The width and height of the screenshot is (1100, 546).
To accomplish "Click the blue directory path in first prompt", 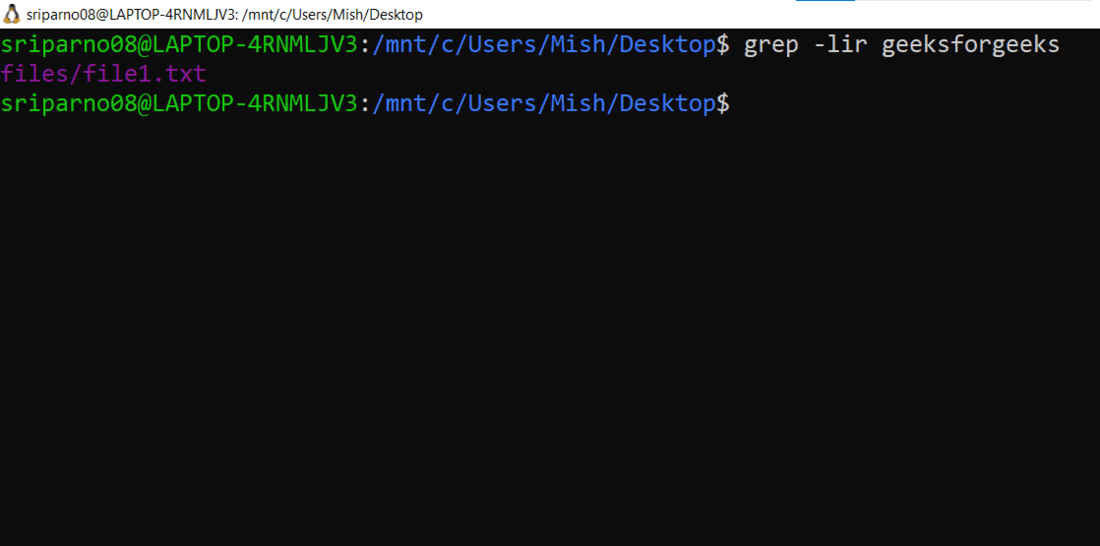I will 543,45.
